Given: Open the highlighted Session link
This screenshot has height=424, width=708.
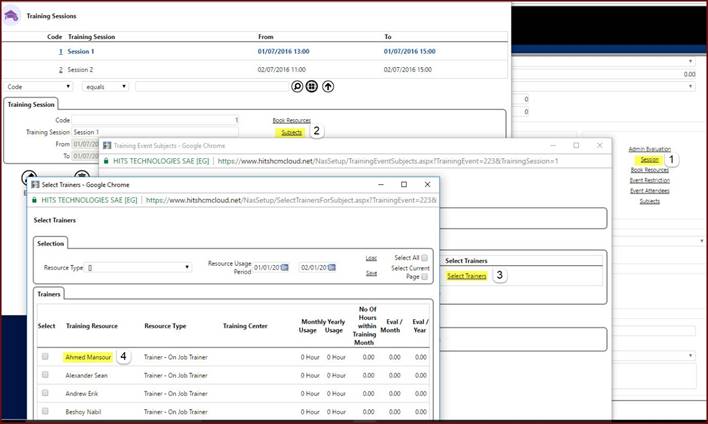Looking at the screenshot, I should click(x=649, y=159).
